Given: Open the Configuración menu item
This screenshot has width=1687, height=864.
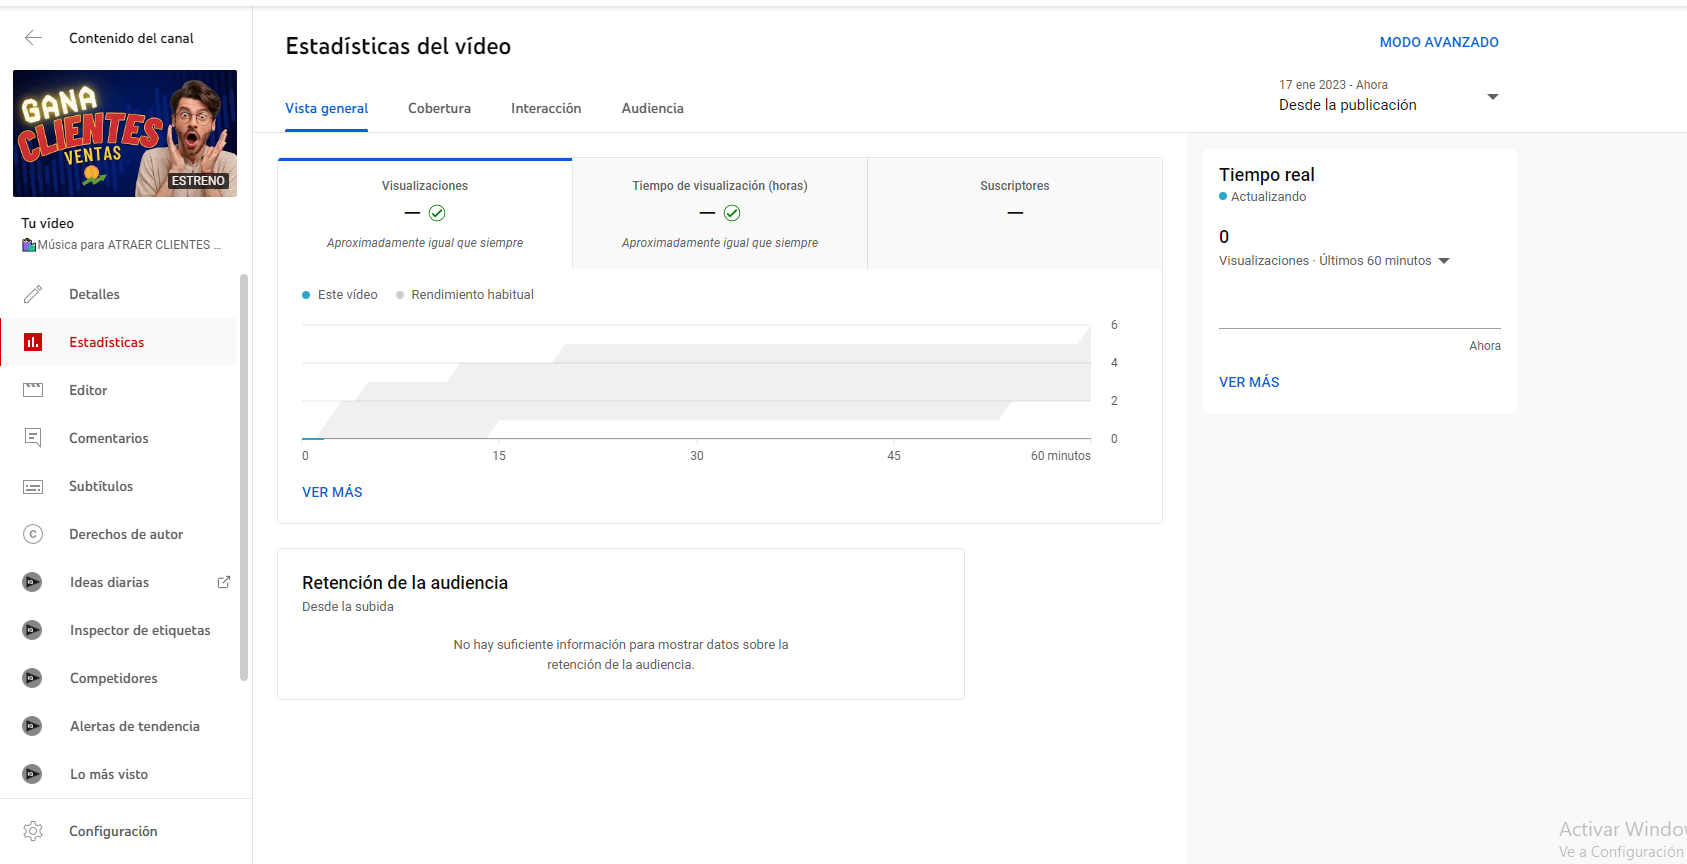Looking at the screenshot, I should coord(118,831).
